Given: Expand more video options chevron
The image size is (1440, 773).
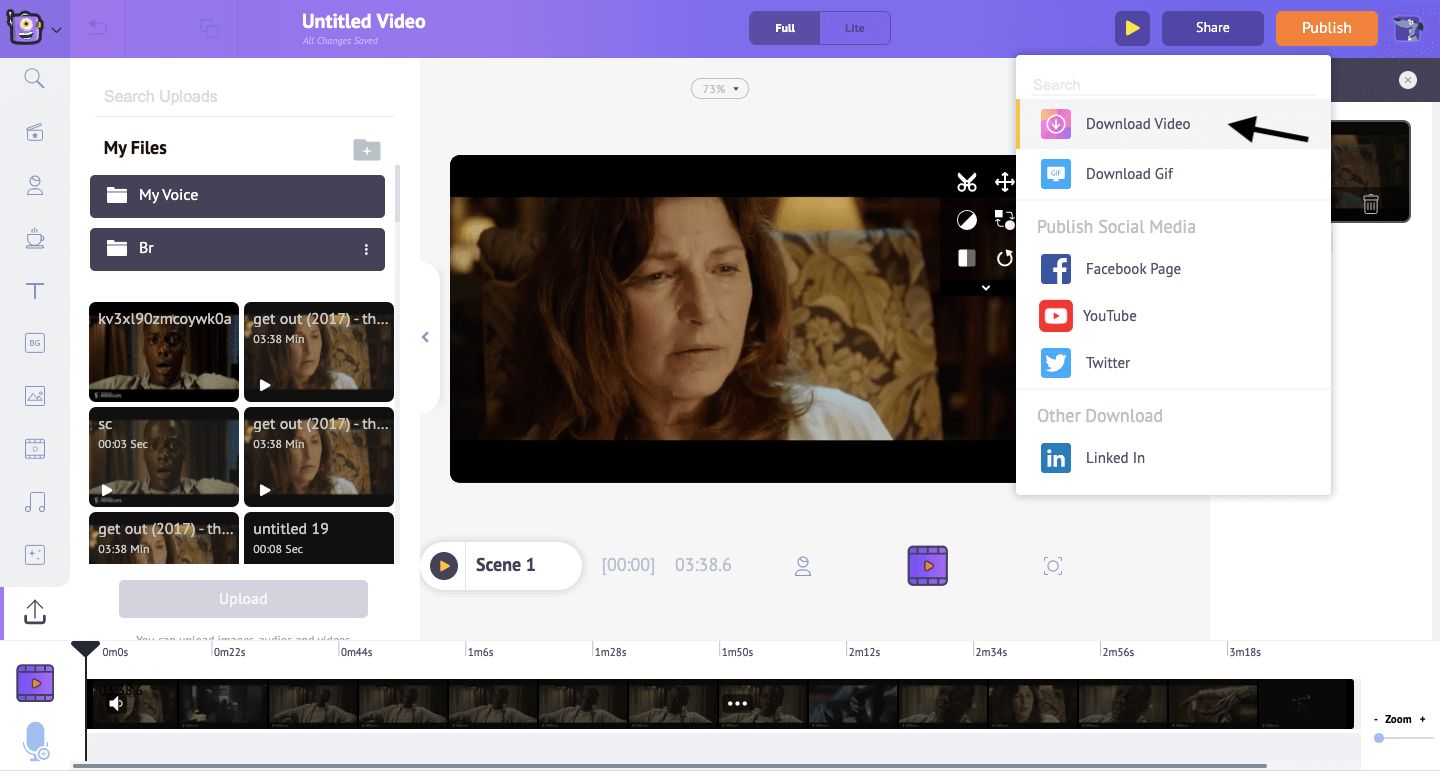Looking at the screenshot, I should [x=985, y=288].
